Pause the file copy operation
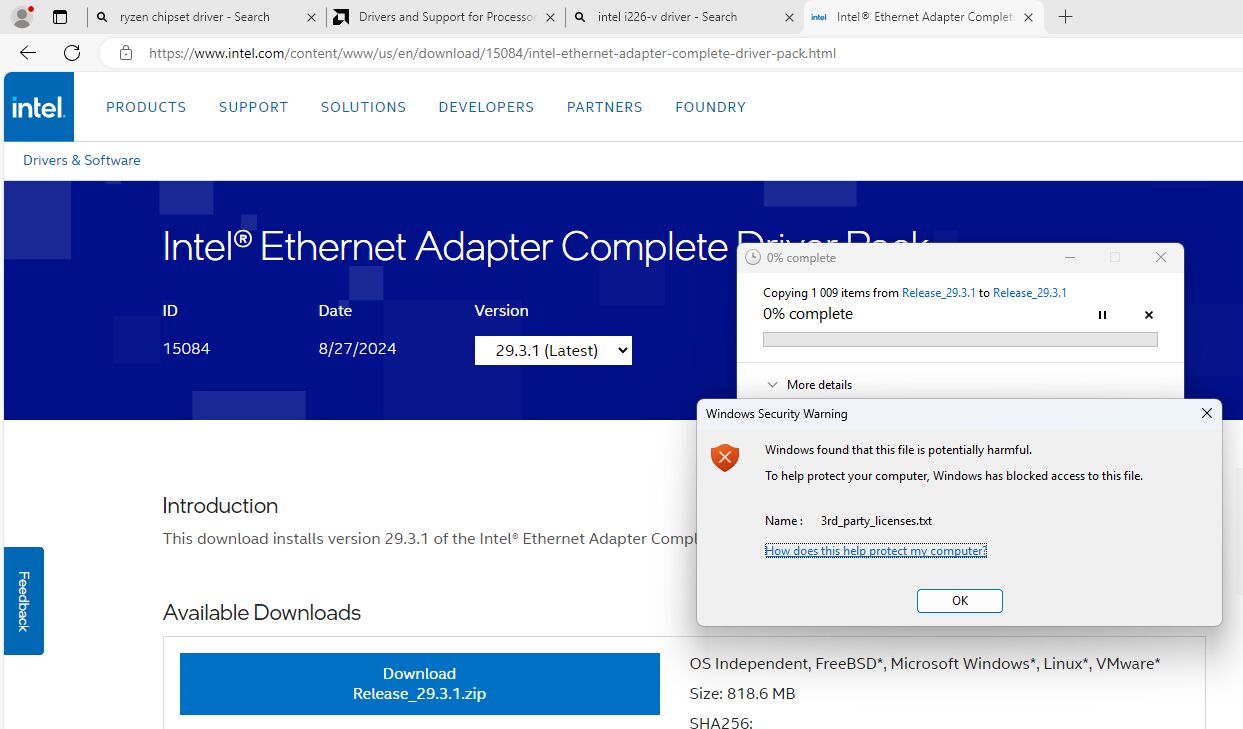Viewport: 1243px width, 729px height. click(1102, 314)
